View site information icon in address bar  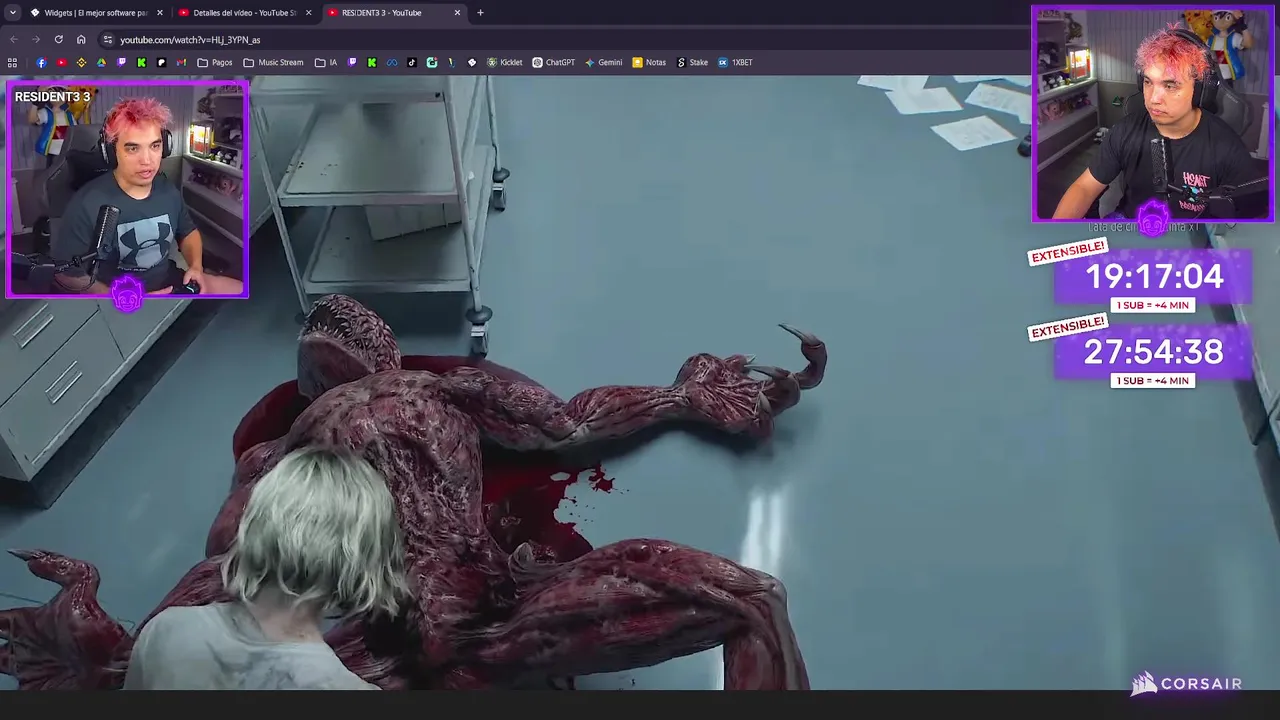[x=108, y=40]
